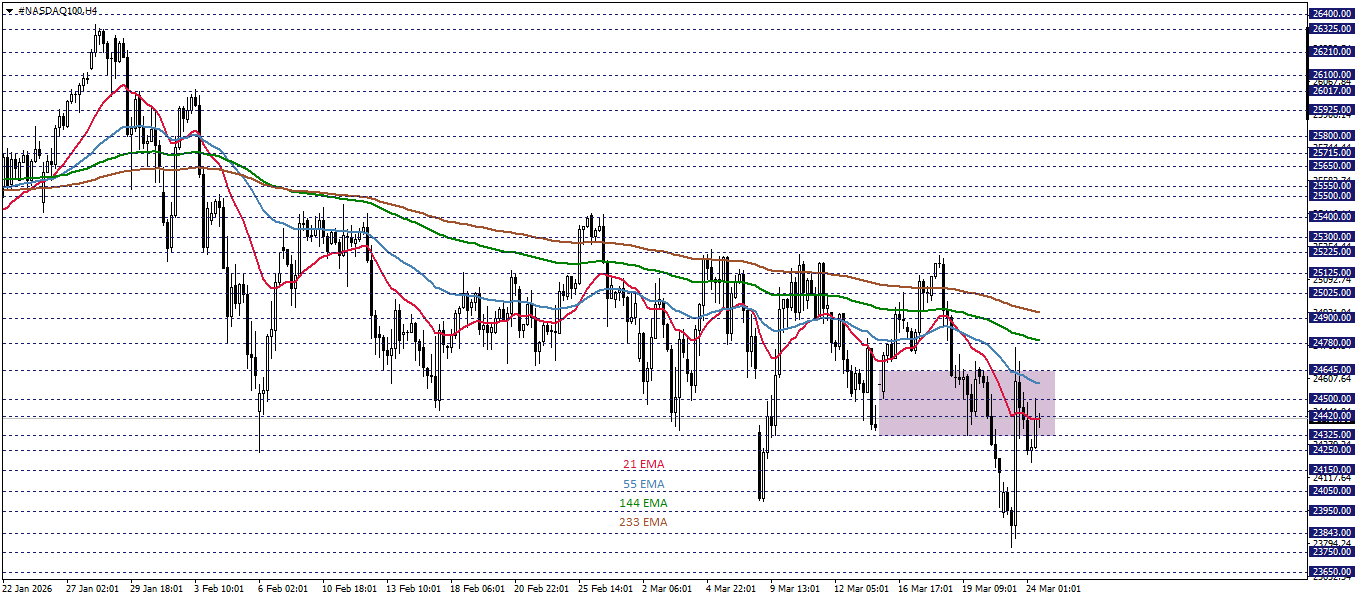Image resolution: width=1358 pixels, height=600 pixels.
Task: Click the 144 EMA legend text
Action: click(x=645, y=504)
